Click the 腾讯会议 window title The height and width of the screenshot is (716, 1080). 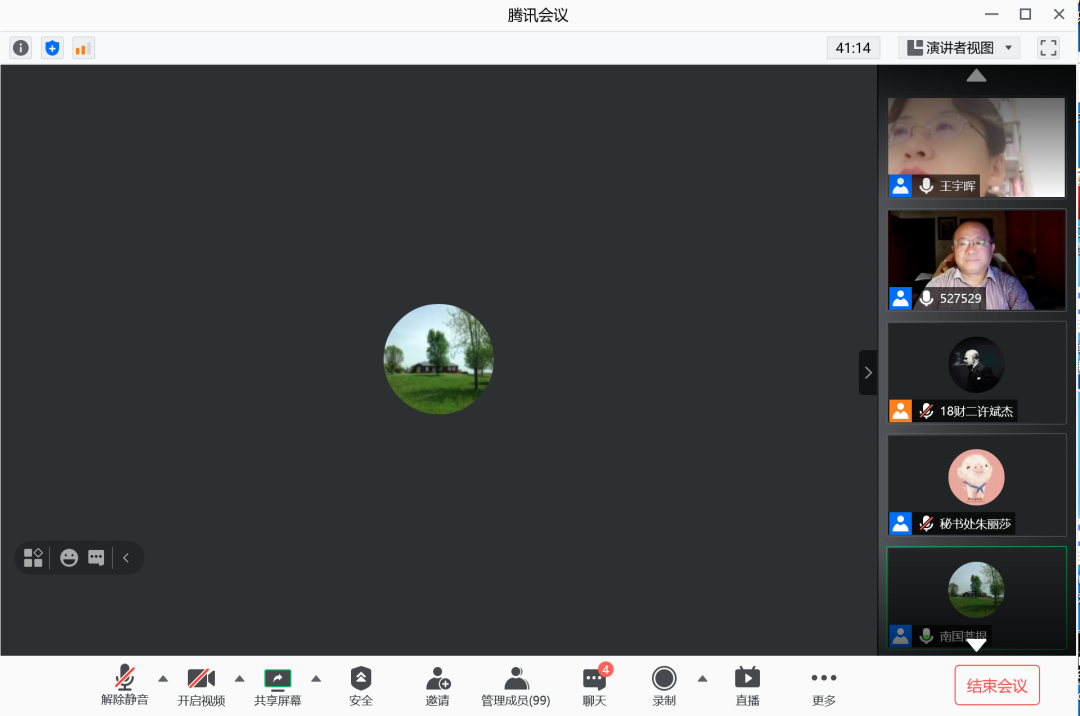pyautogui.click(x=538, y=15)
